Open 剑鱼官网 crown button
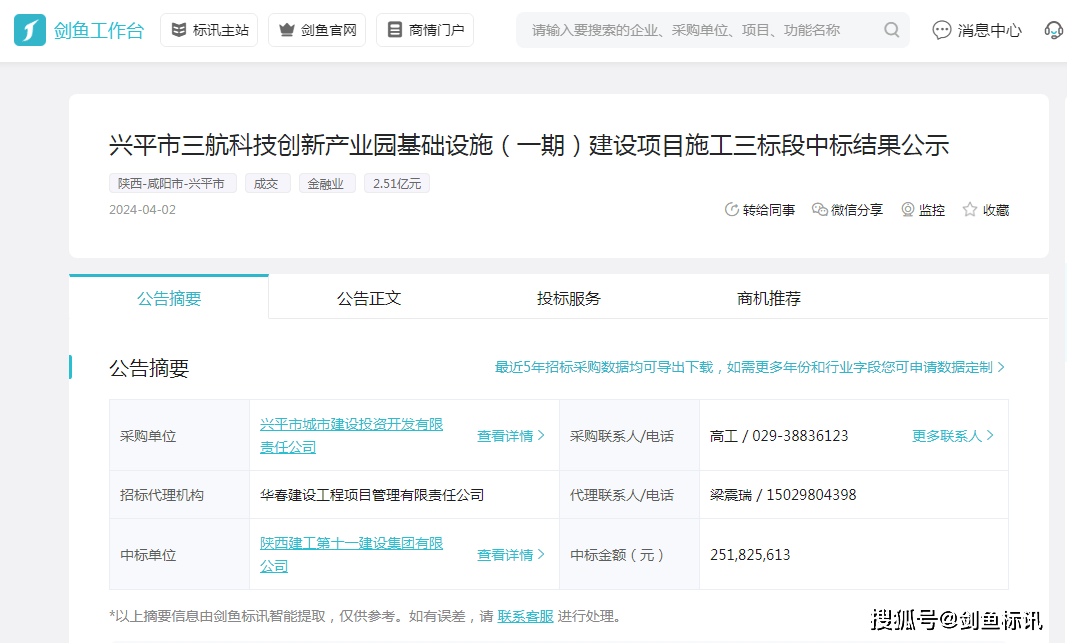Screen dimensions: 1067x643 pyautogui.click(x=317, y=30)
